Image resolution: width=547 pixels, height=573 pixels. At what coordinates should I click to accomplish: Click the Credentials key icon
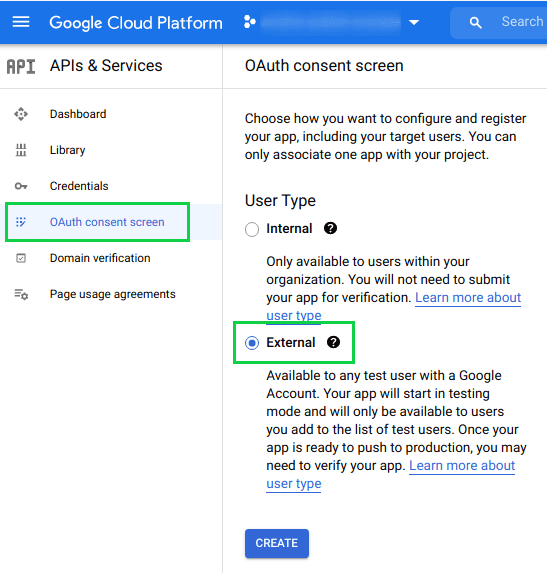pyautogui.click(x=21, y=186)
